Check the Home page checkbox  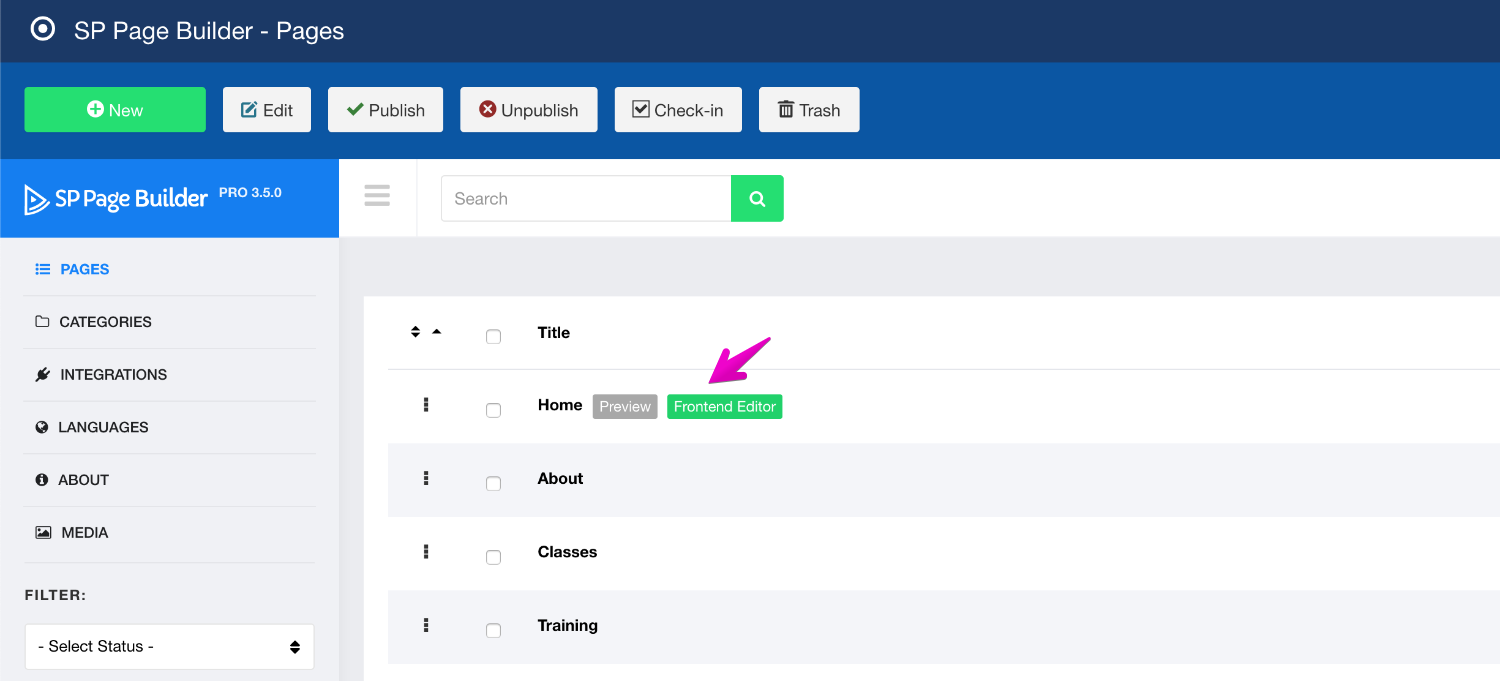tap(493, 410)
